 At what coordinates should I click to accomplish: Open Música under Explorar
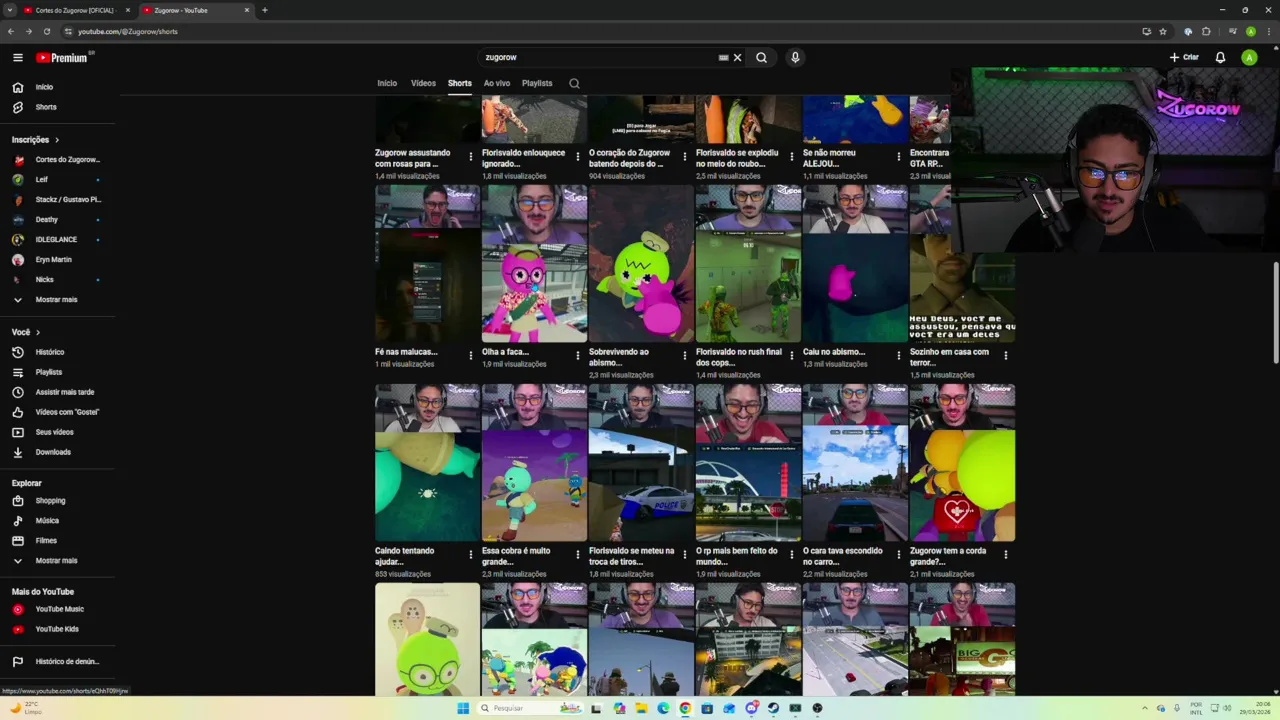click(x=47, y=520)
